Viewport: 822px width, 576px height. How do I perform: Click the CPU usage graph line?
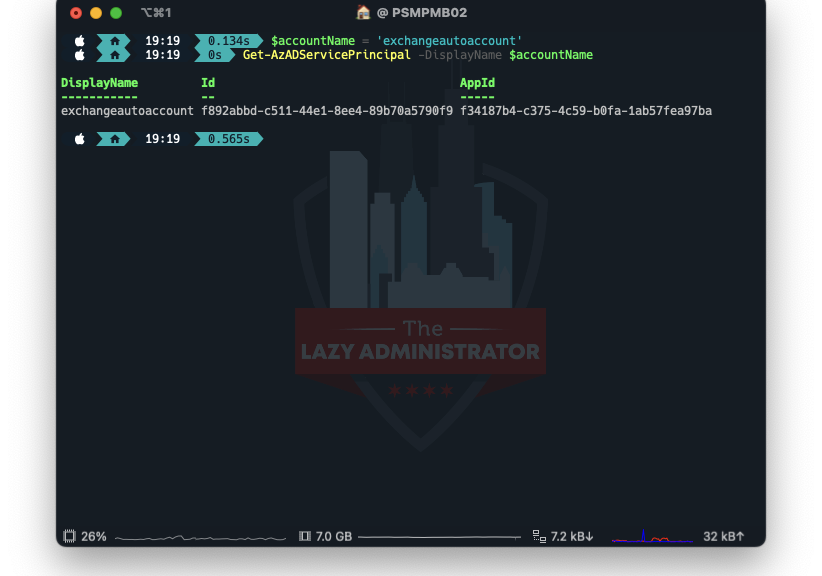point(200,538)
